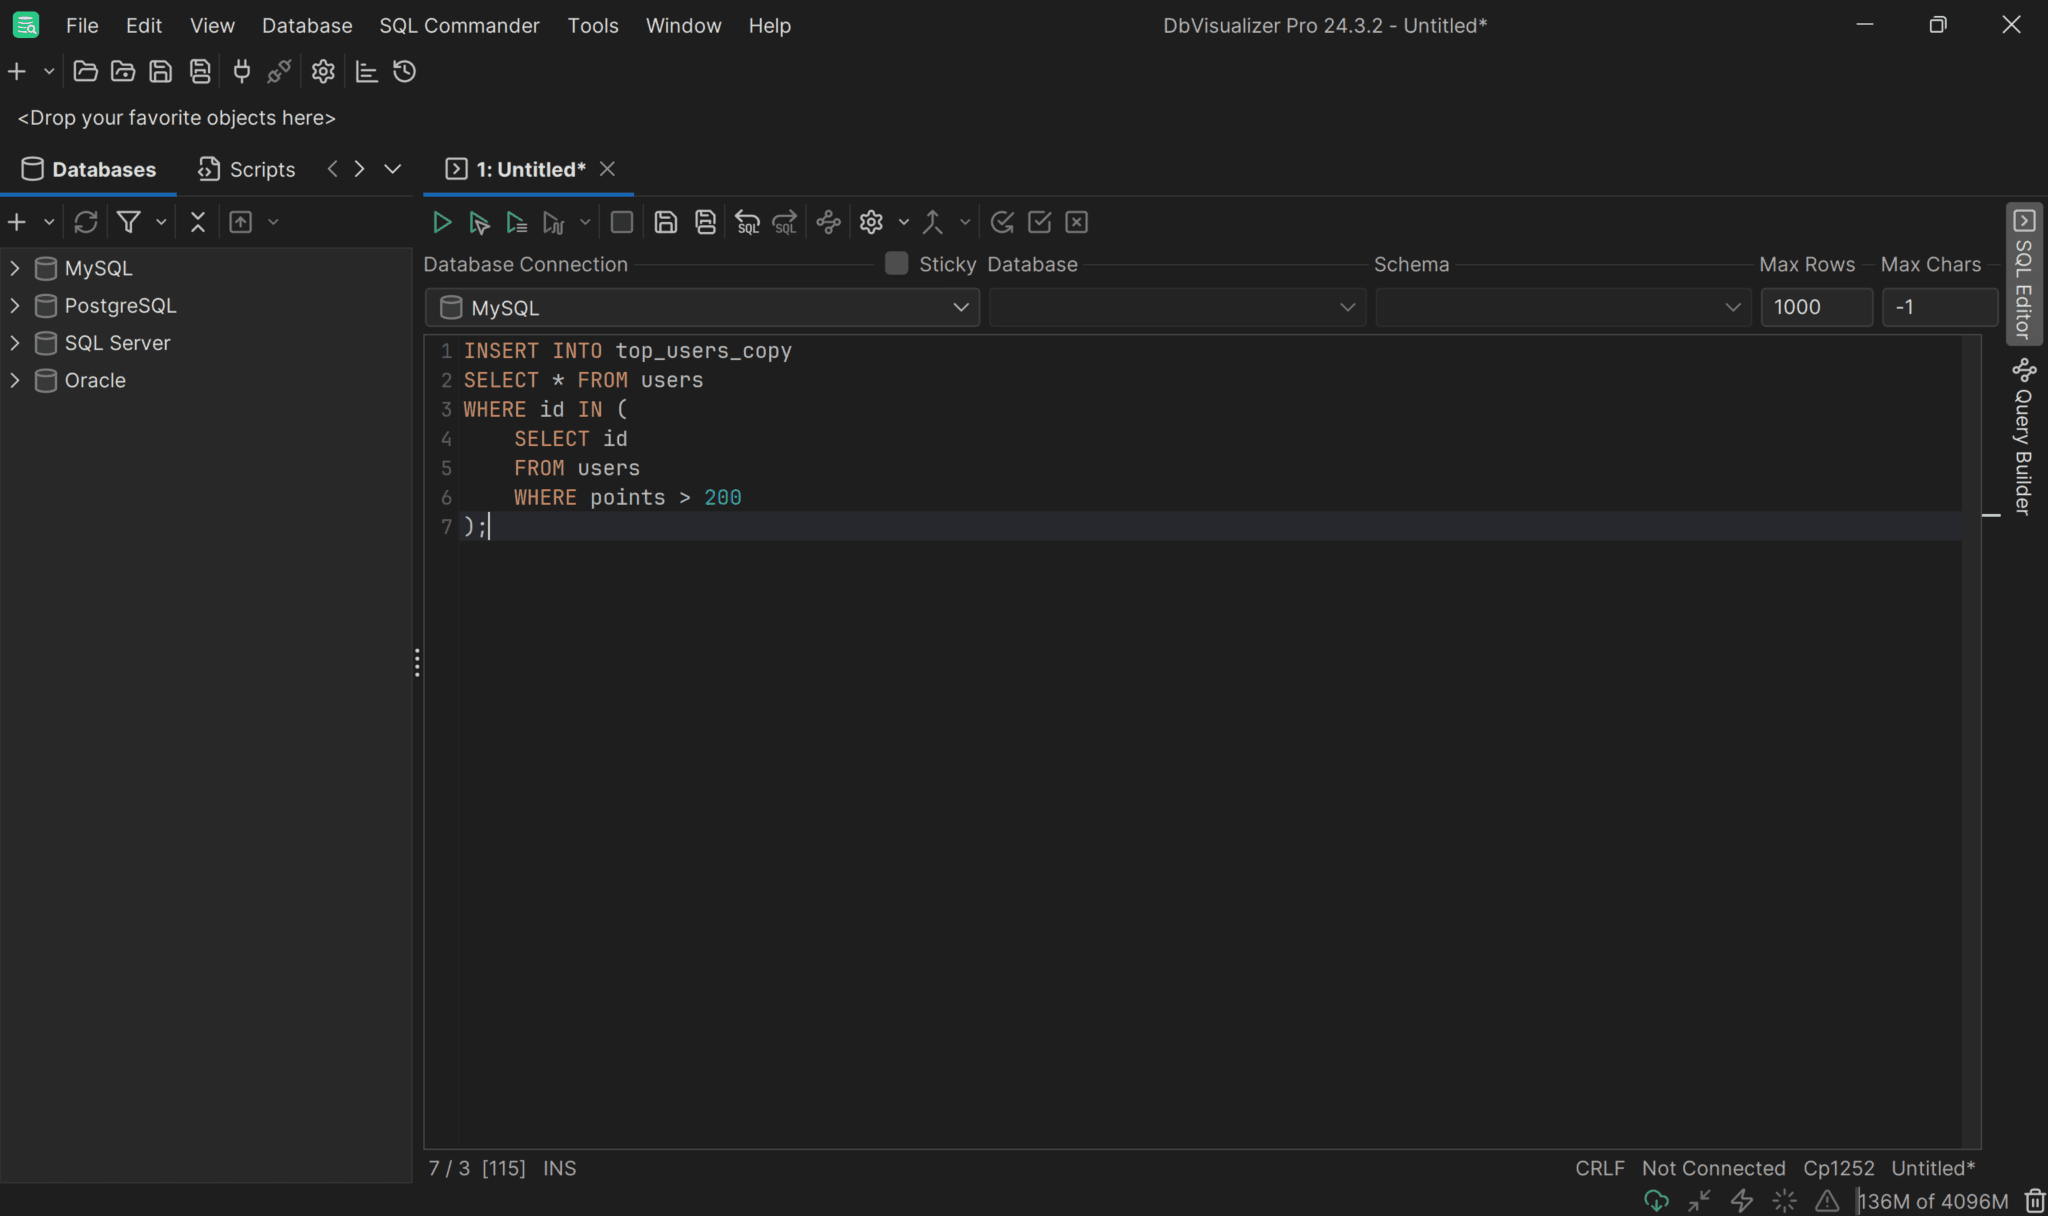Open the Query Builder side panel

coord(2024,440)
